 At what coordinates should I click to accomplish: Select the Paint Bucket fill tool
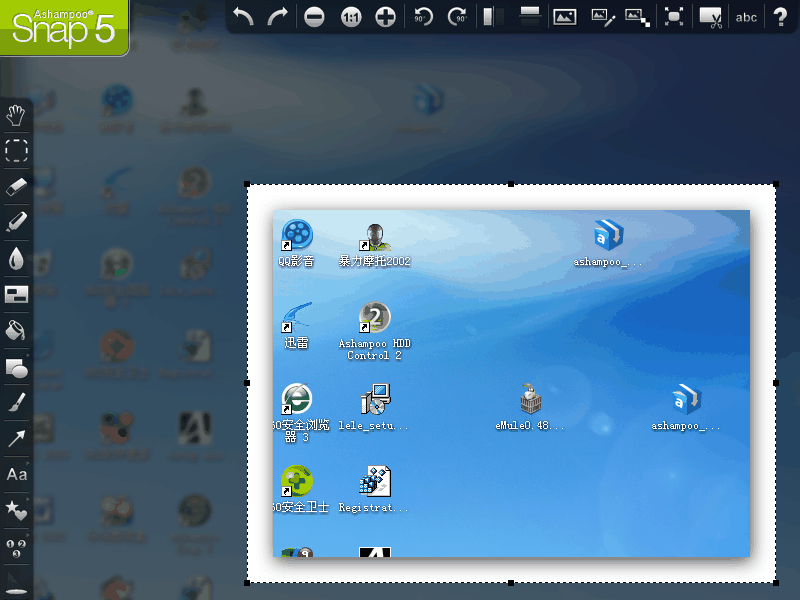click(16, 330)
